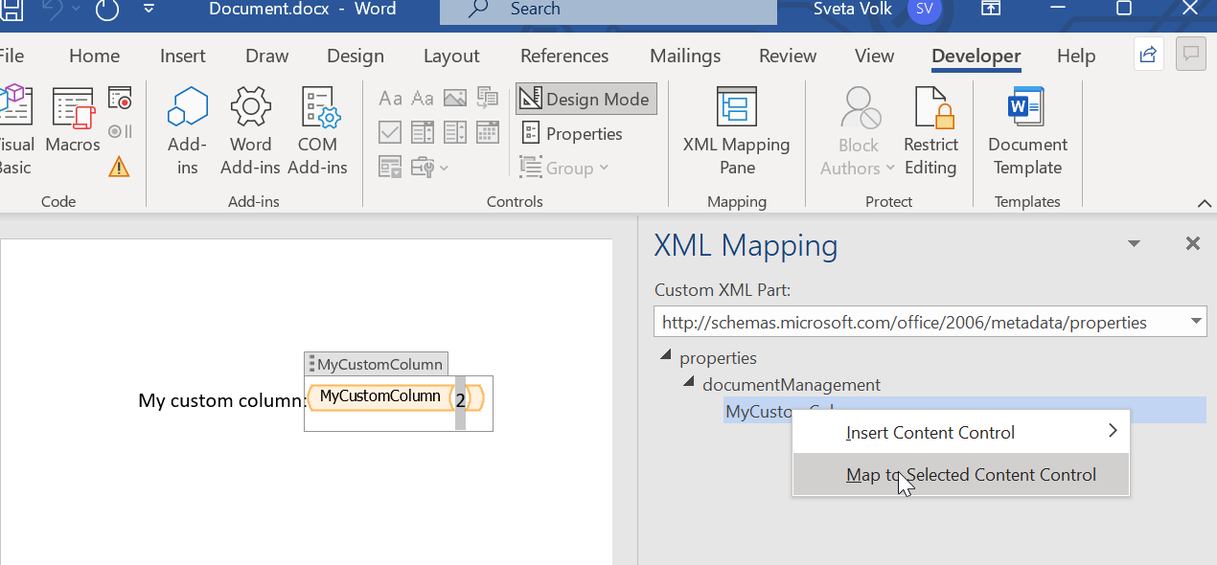Click the Record Macro icon
This screenshot has width=1217, height=565.
(x=120, y=98)
